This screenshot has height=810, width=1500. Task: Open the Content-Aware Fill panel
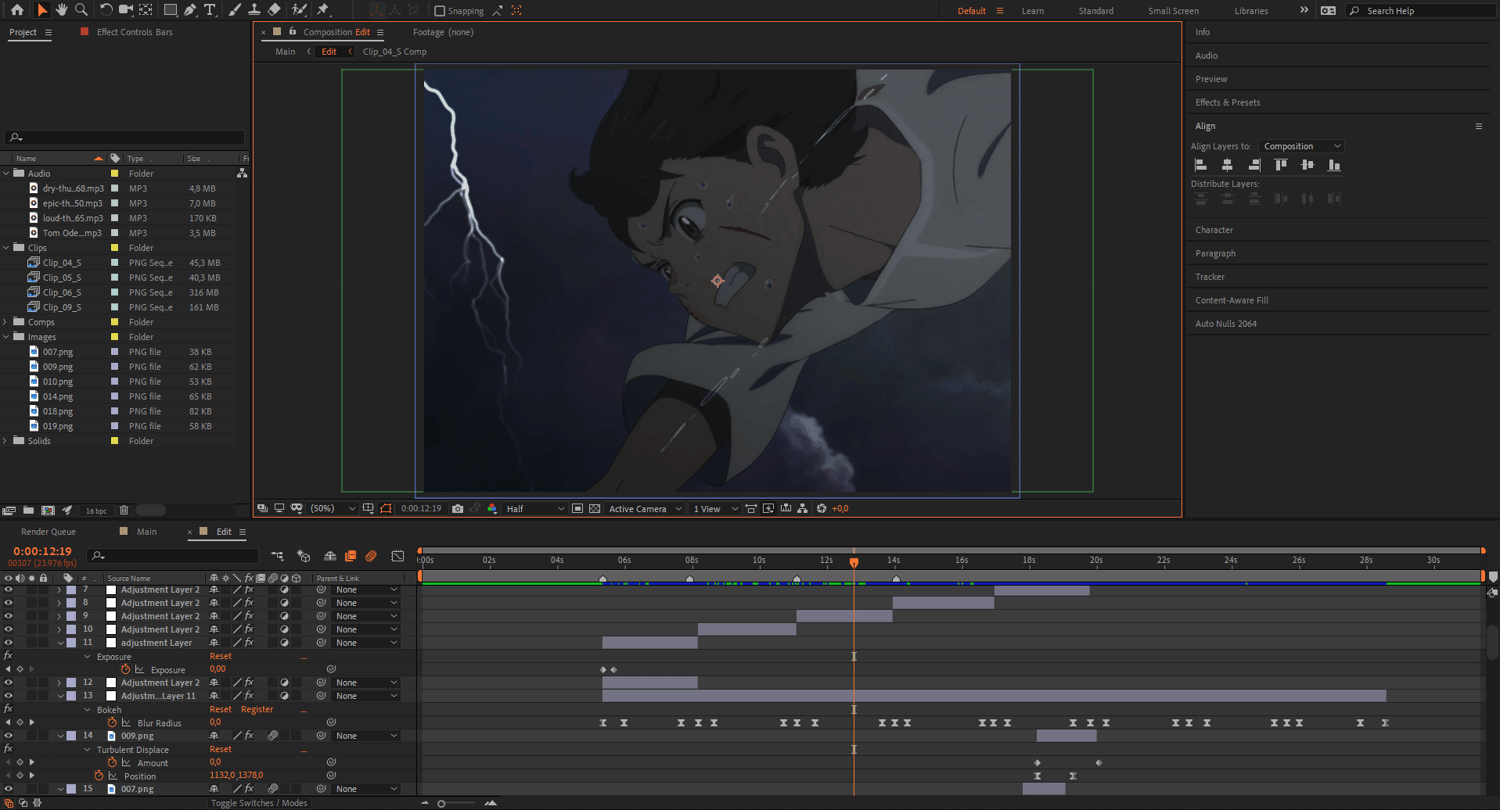tap(1233, 300)
